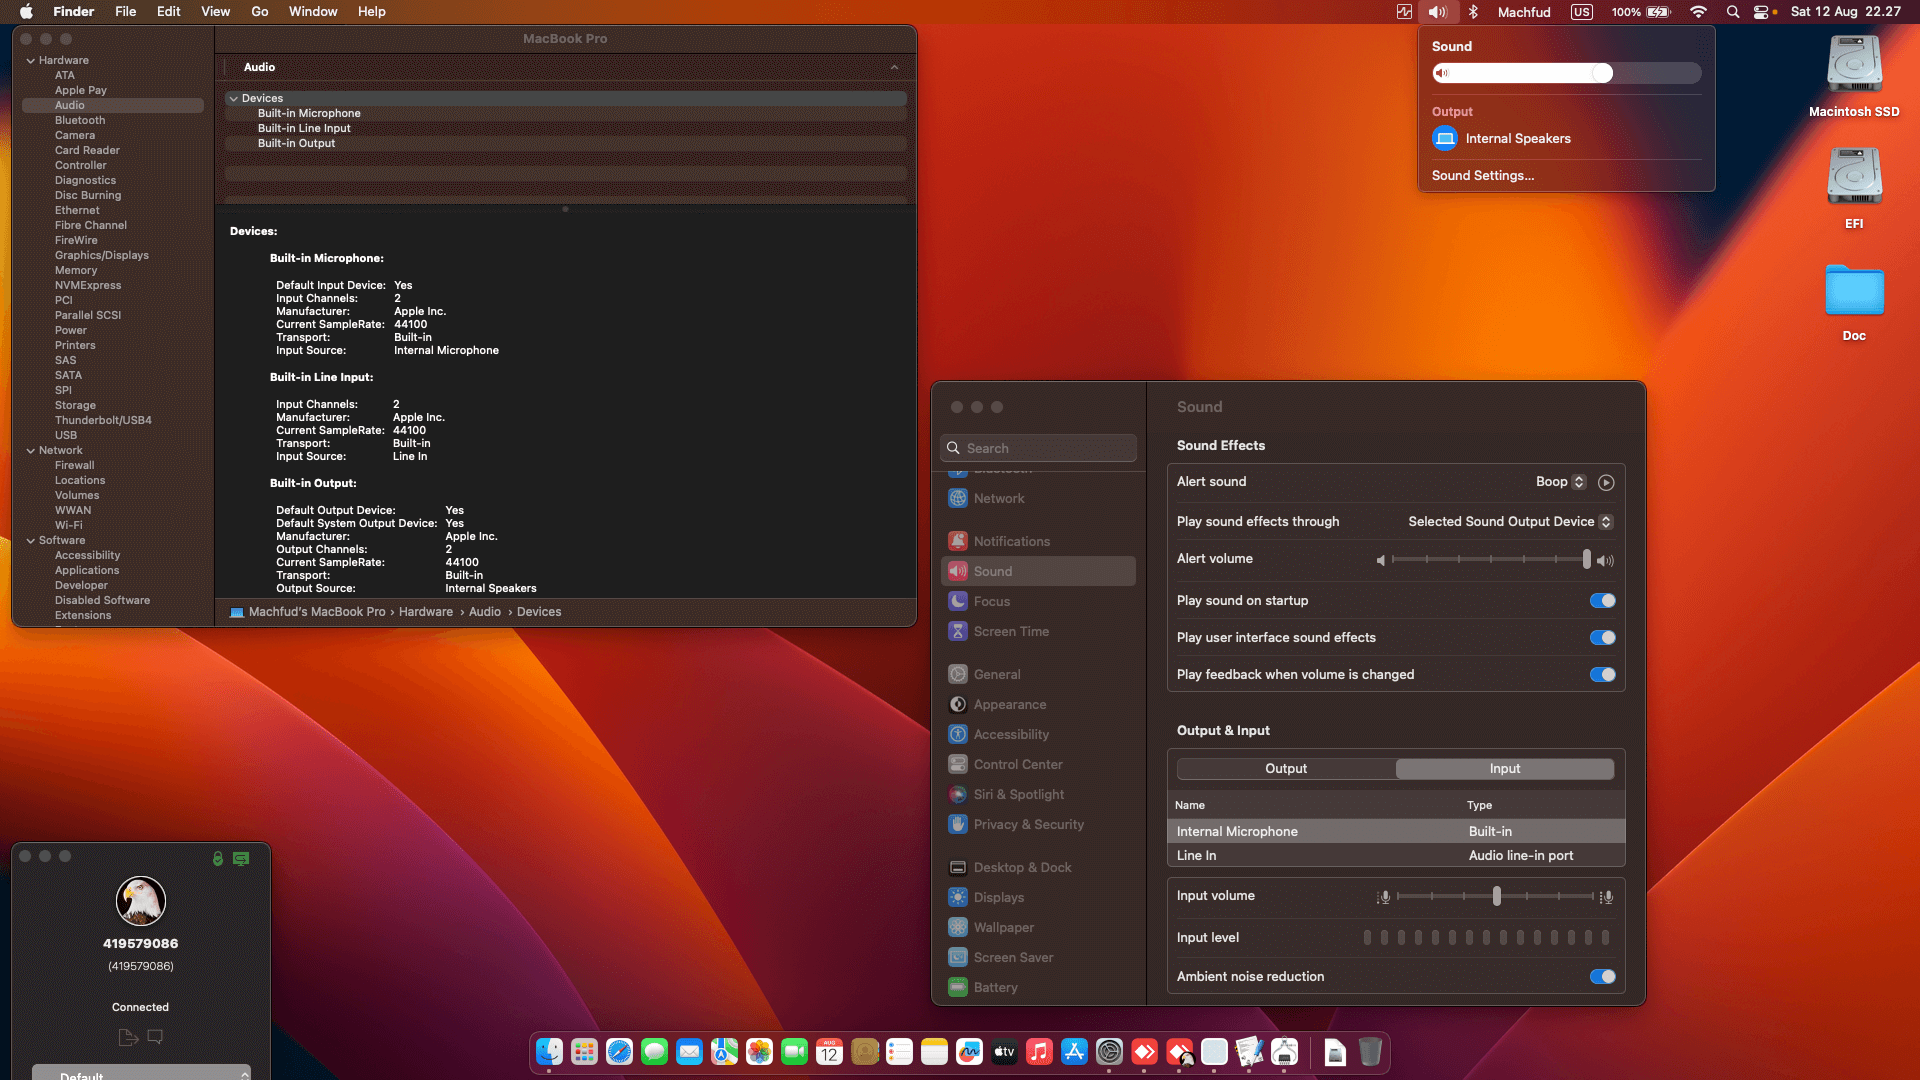Viewport: 1920px width, 1080px height.
Task: Open the Go menu
Action: [260, 12]
